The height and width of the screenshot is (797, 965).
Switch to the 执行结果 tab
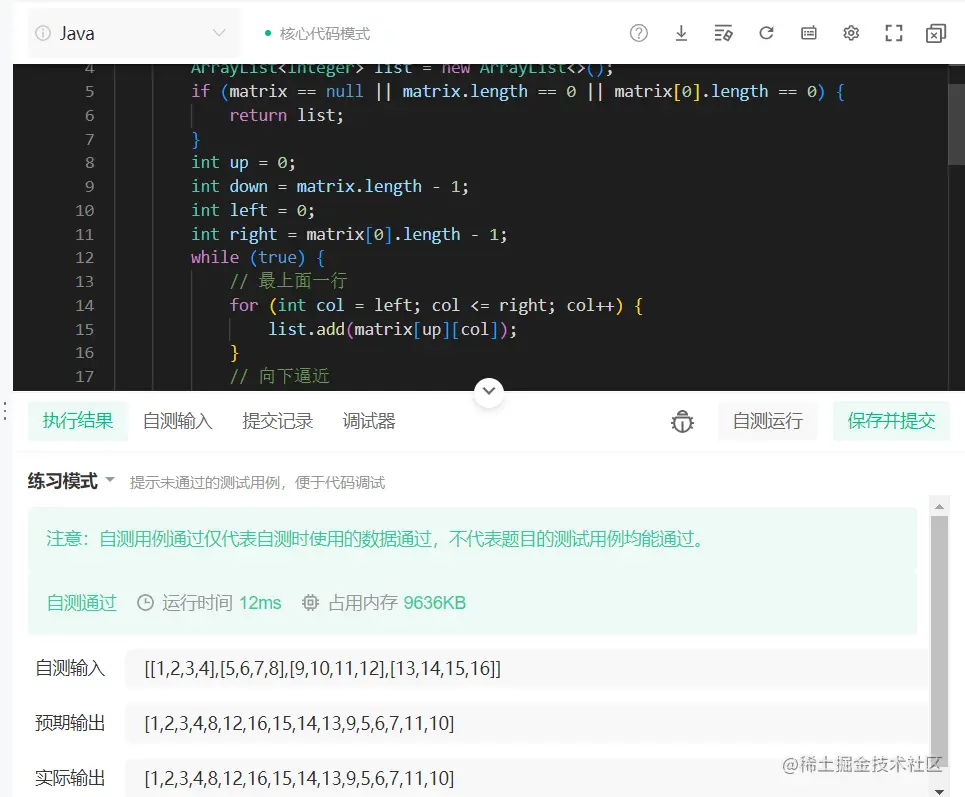click(78, 421)
